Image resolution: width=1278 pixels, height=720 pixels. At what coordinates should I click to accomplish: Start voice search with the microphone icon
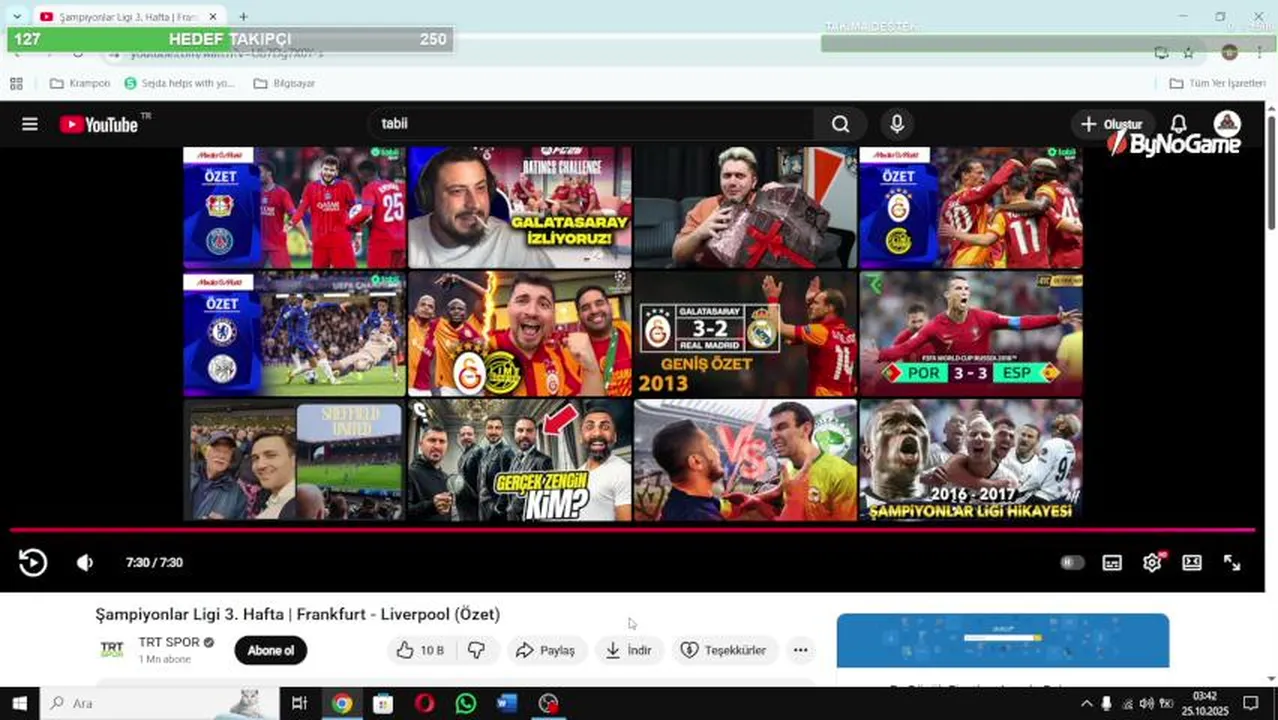click(x=897, y=124)
